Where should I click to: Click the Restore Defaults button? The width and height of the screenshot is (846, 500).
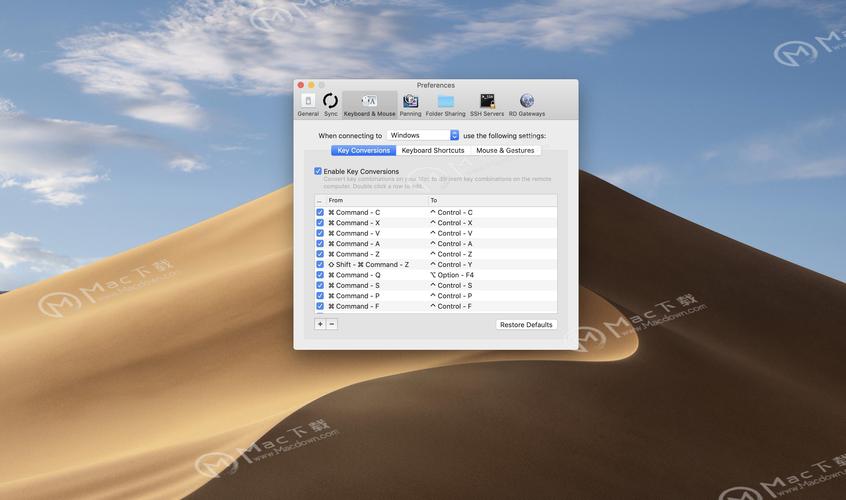(x=526, y=325)
